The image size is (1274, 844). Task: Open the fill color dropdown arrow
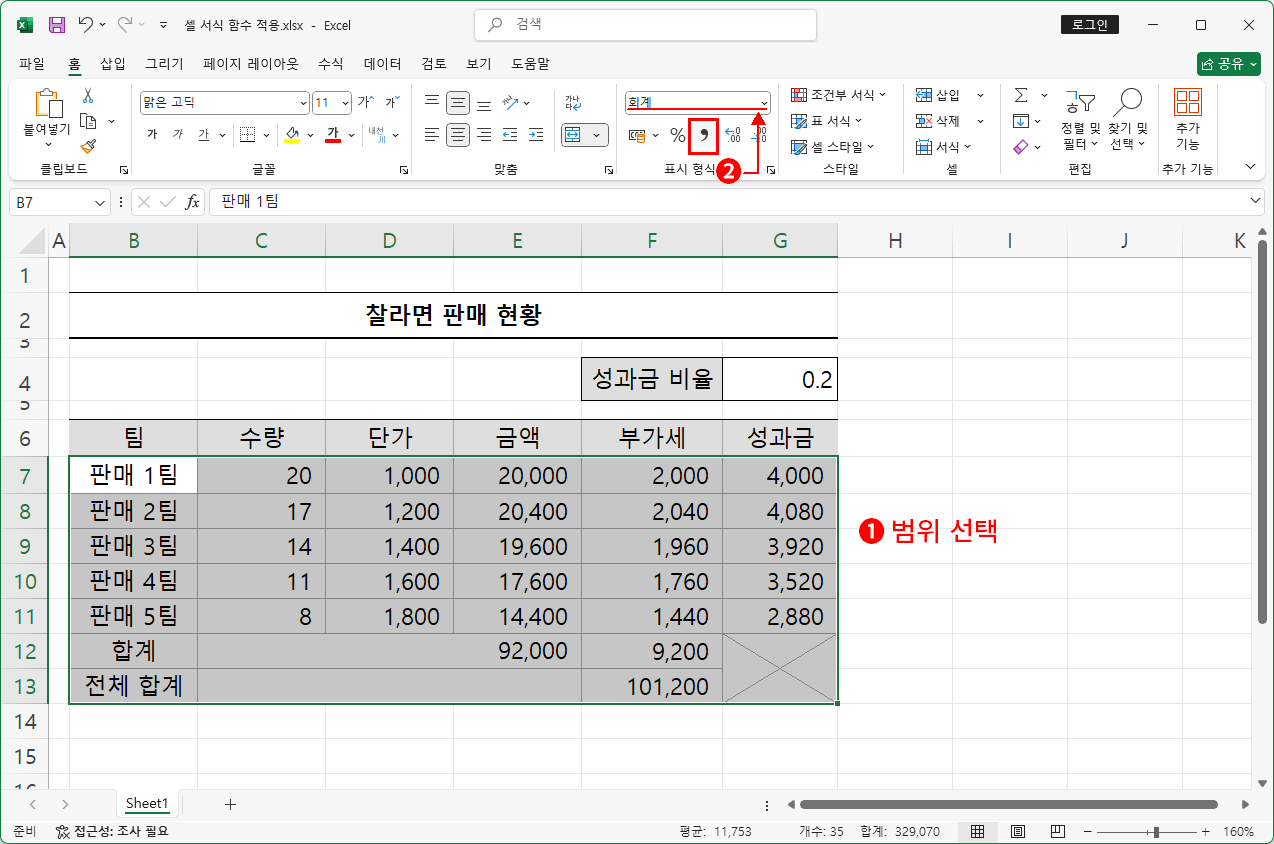310,135
